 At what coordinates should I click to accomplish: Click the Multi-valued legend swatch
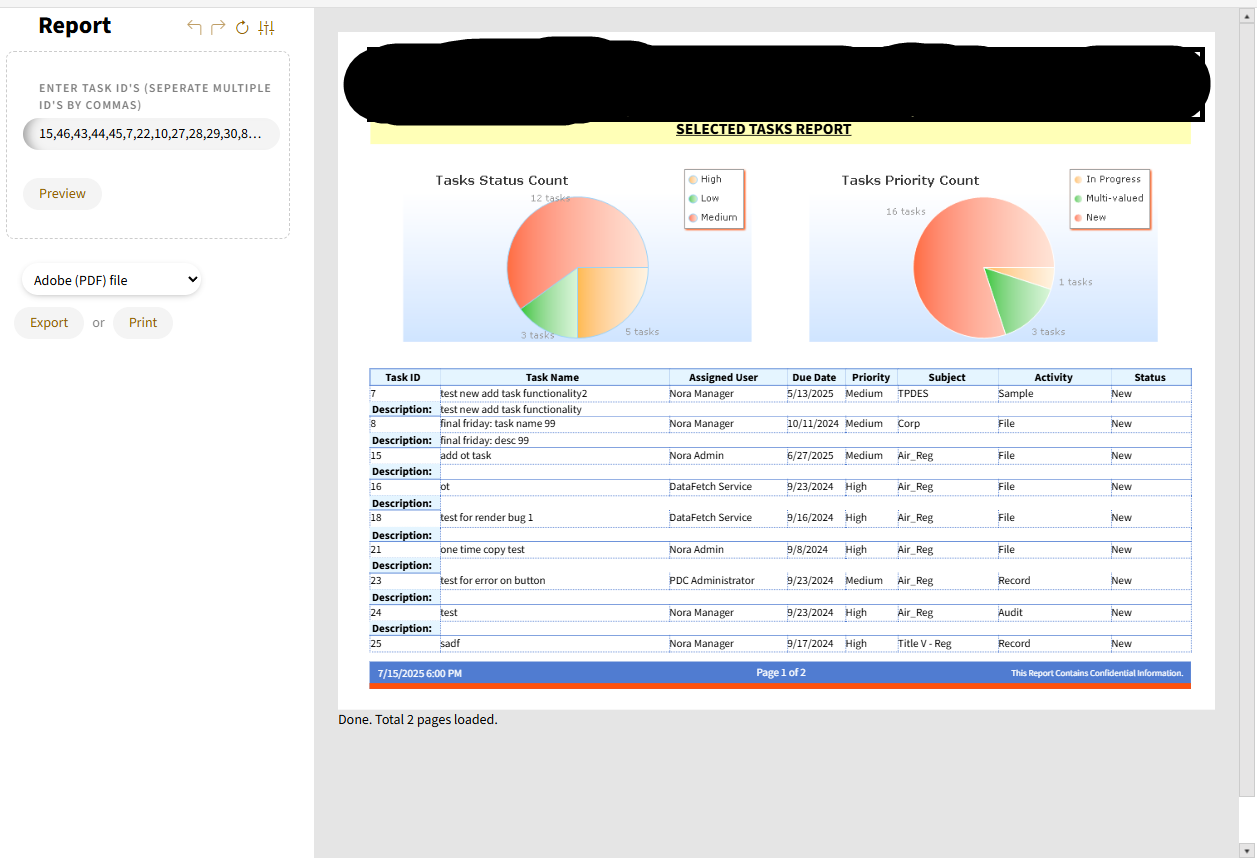click(x=1078, y=198)
